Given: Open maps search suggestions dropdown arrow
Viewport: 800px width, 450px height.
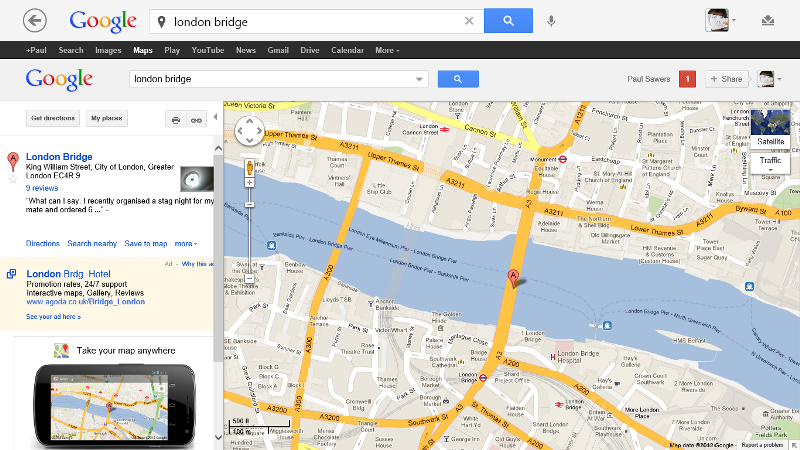Looking at the screenshot, I should click(419, 79).
